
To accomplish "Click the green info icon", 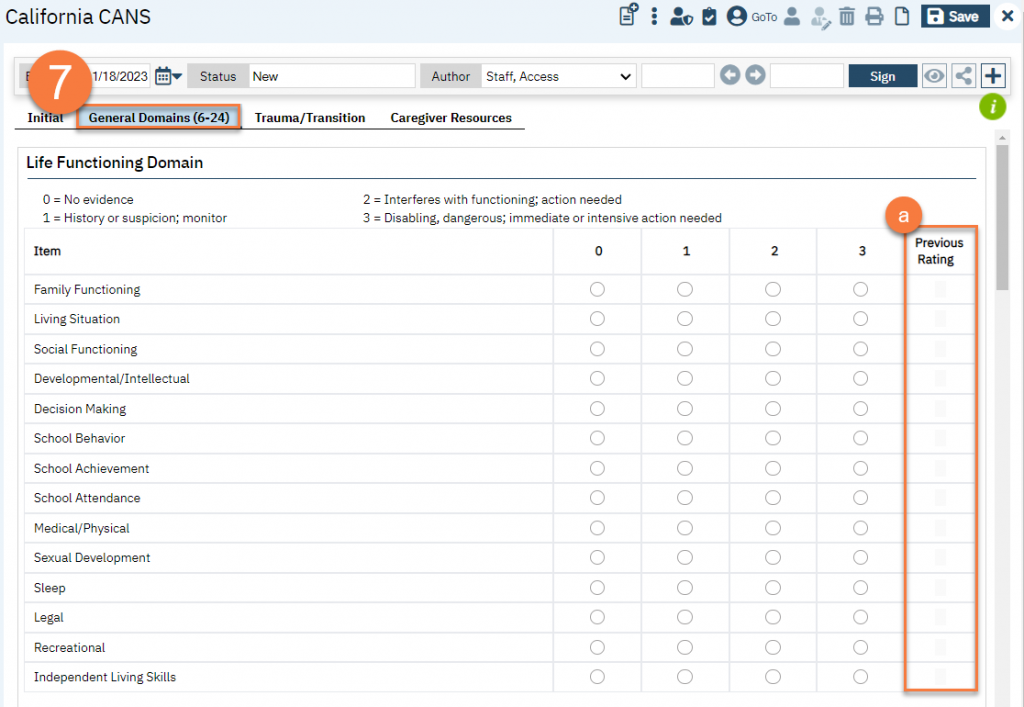I will [x=992, y=106].
